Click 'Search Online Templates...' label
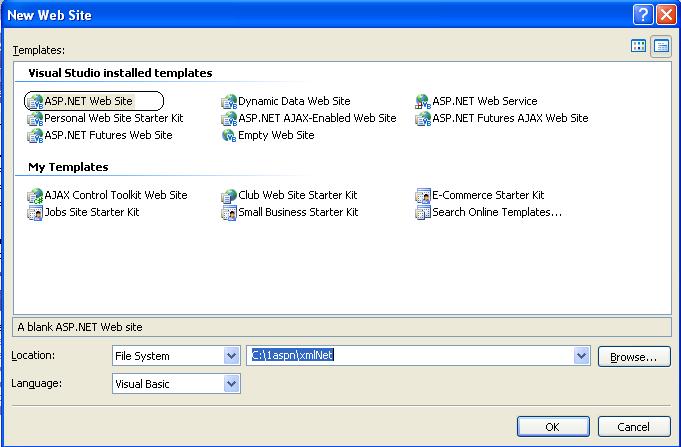The image size is (681, 447). [x=497, y=212]
